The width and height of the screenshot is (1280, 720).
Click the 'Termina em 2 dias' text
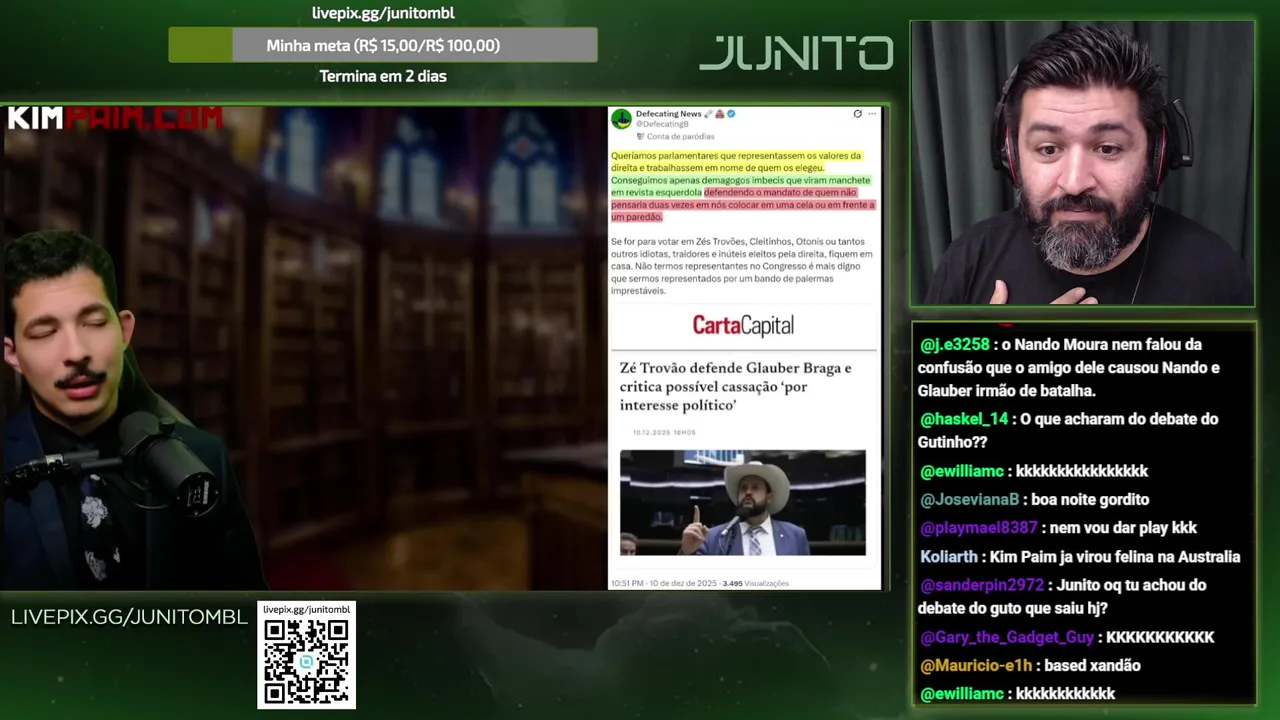point(383,76)
